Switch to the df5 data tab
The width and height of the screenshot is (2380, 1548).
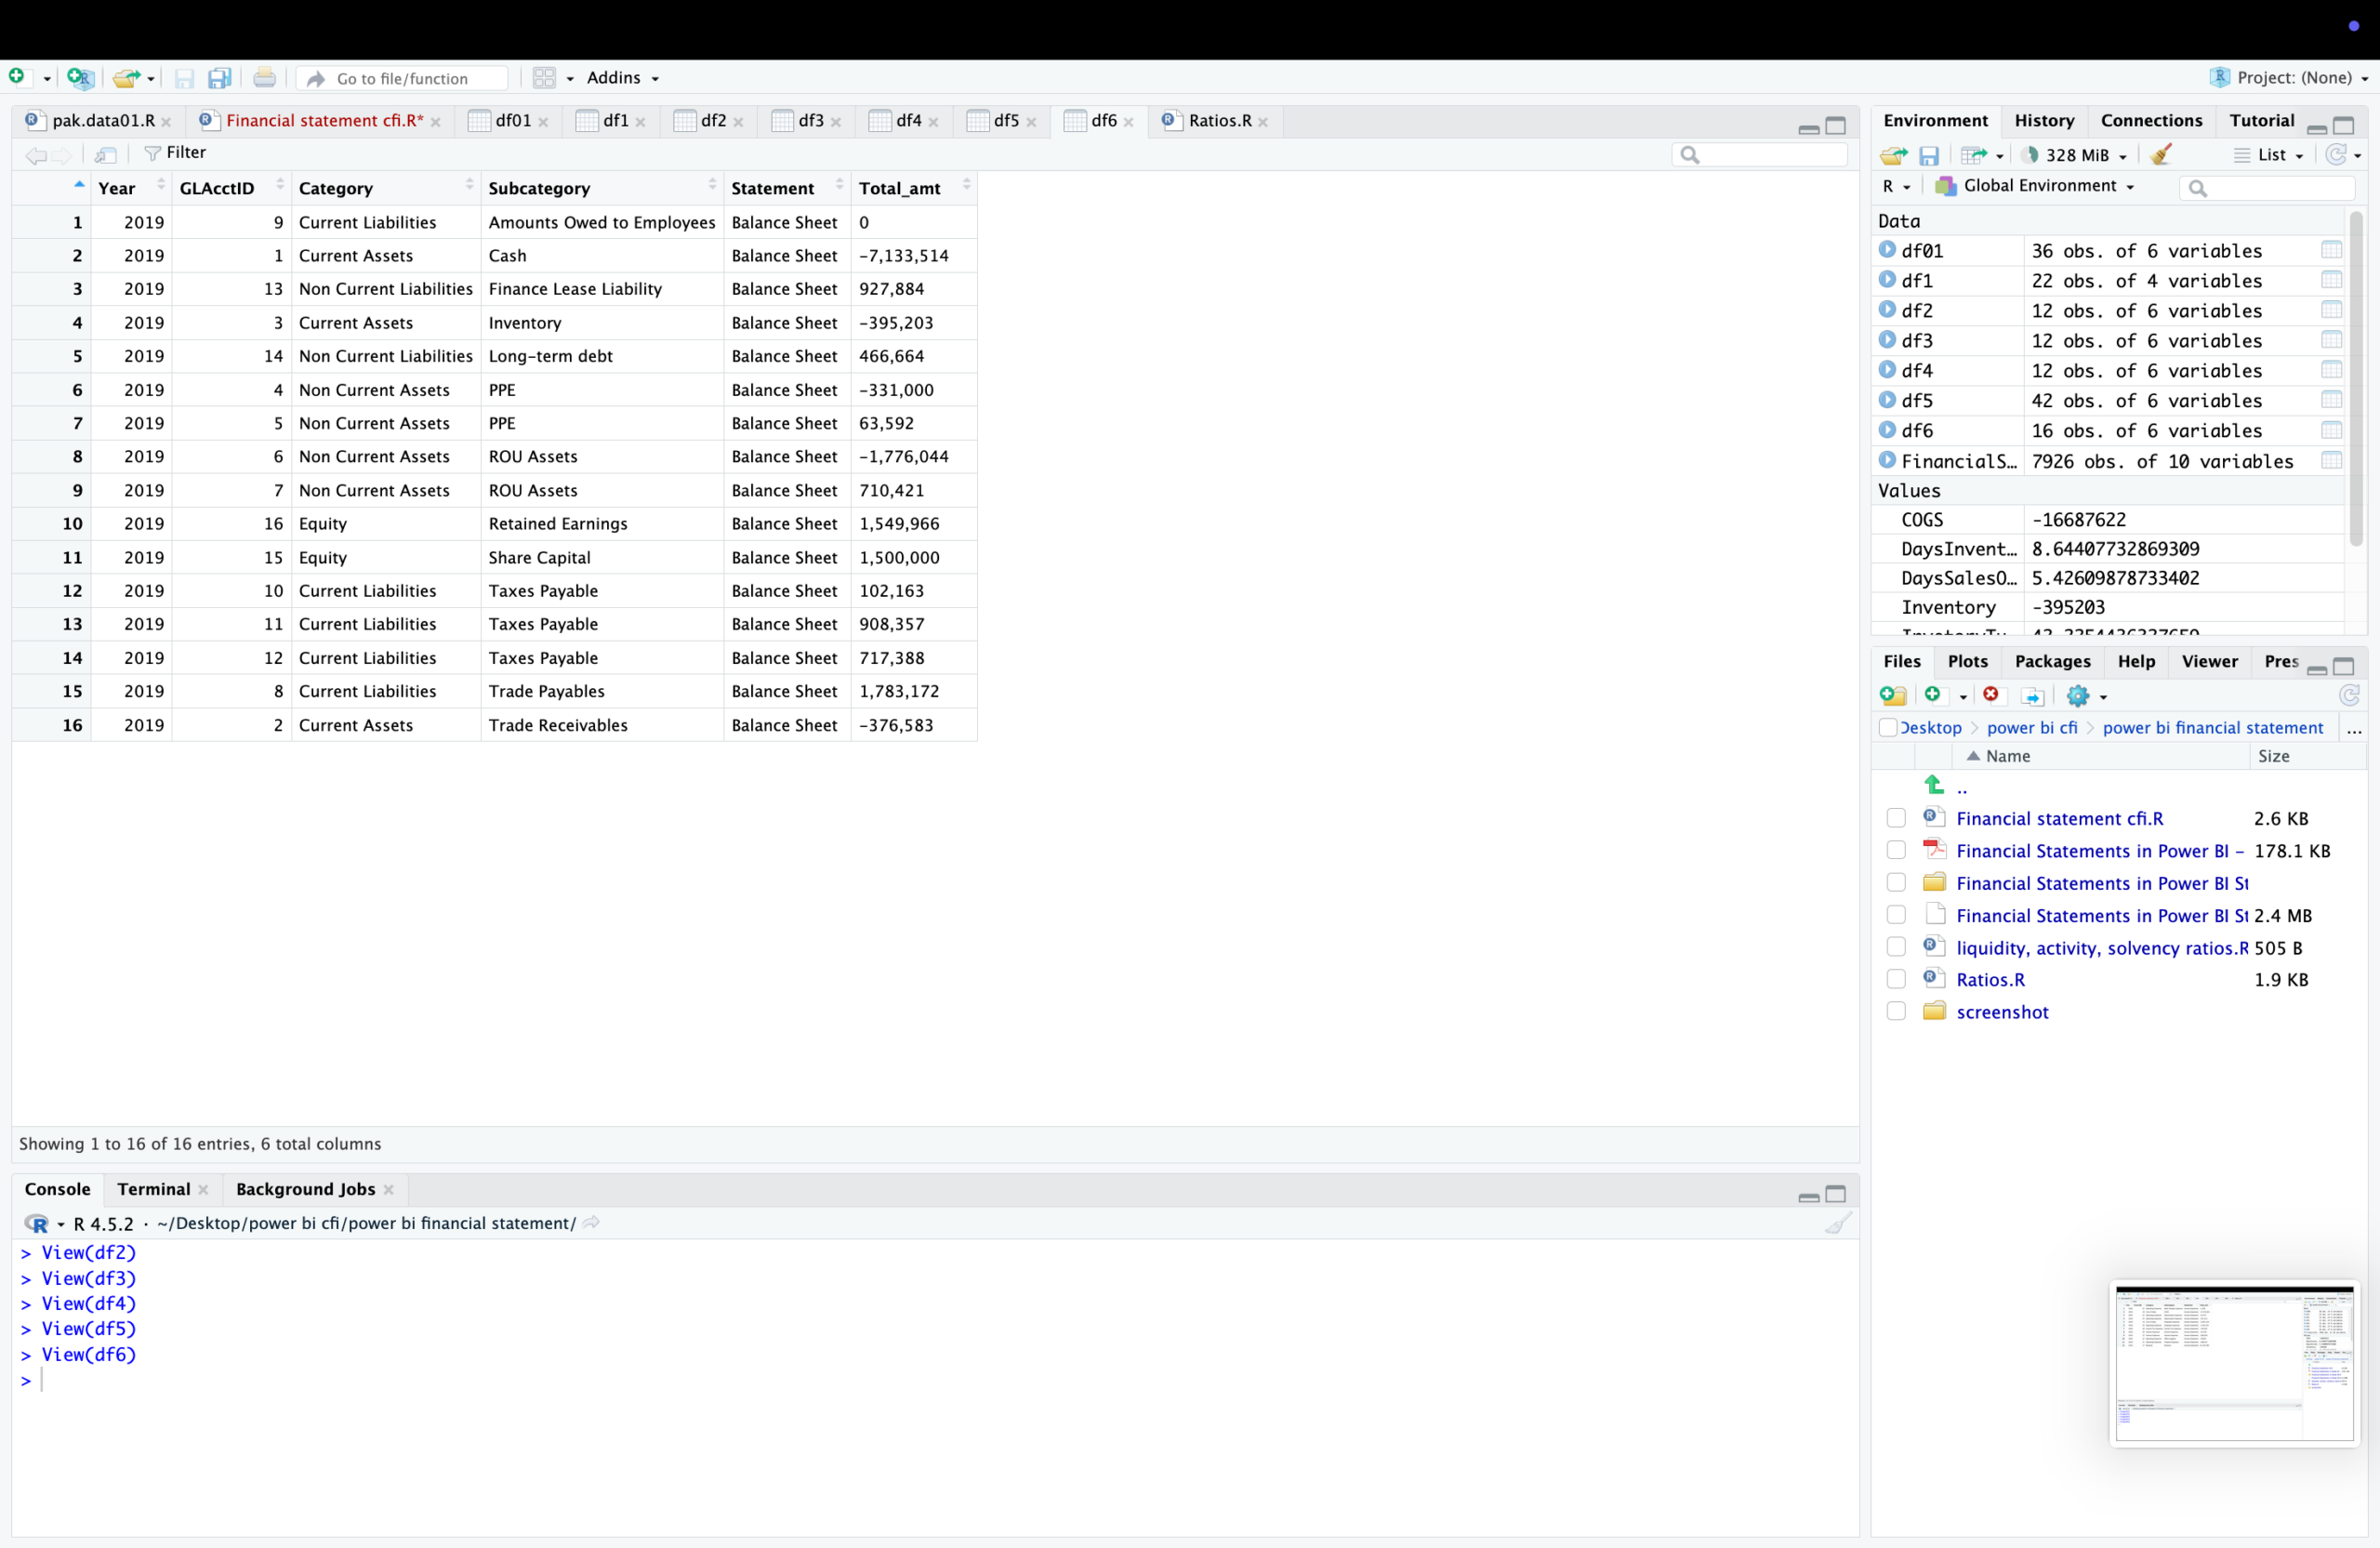pos(1005,121)
